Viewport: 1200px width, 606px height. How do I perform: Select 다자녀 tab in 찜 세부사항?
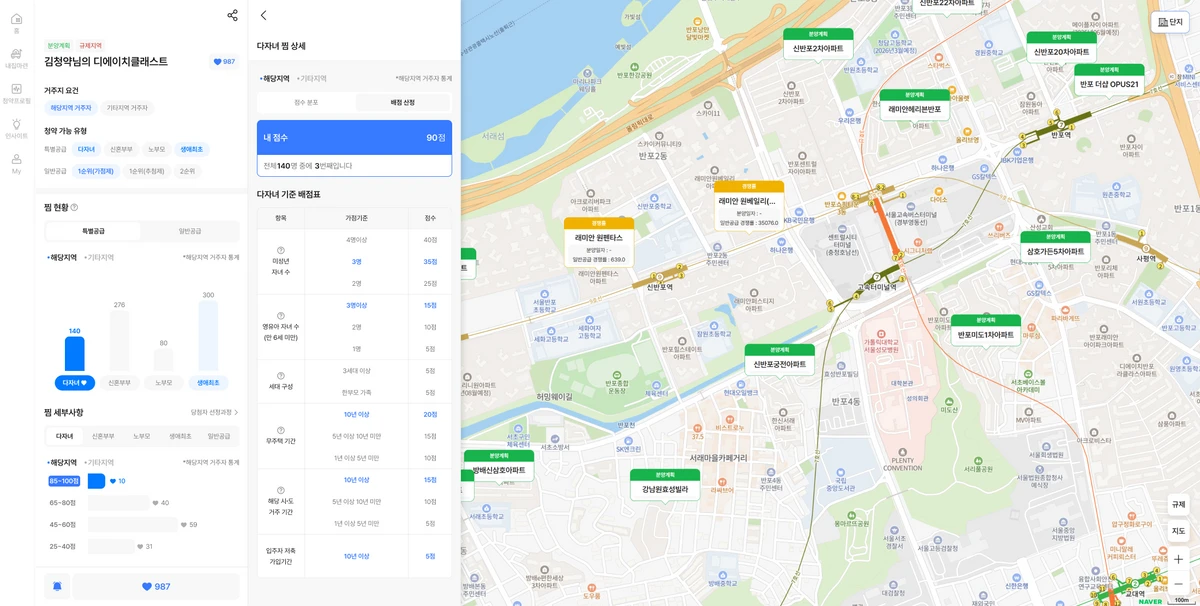(x=65, y=436)
